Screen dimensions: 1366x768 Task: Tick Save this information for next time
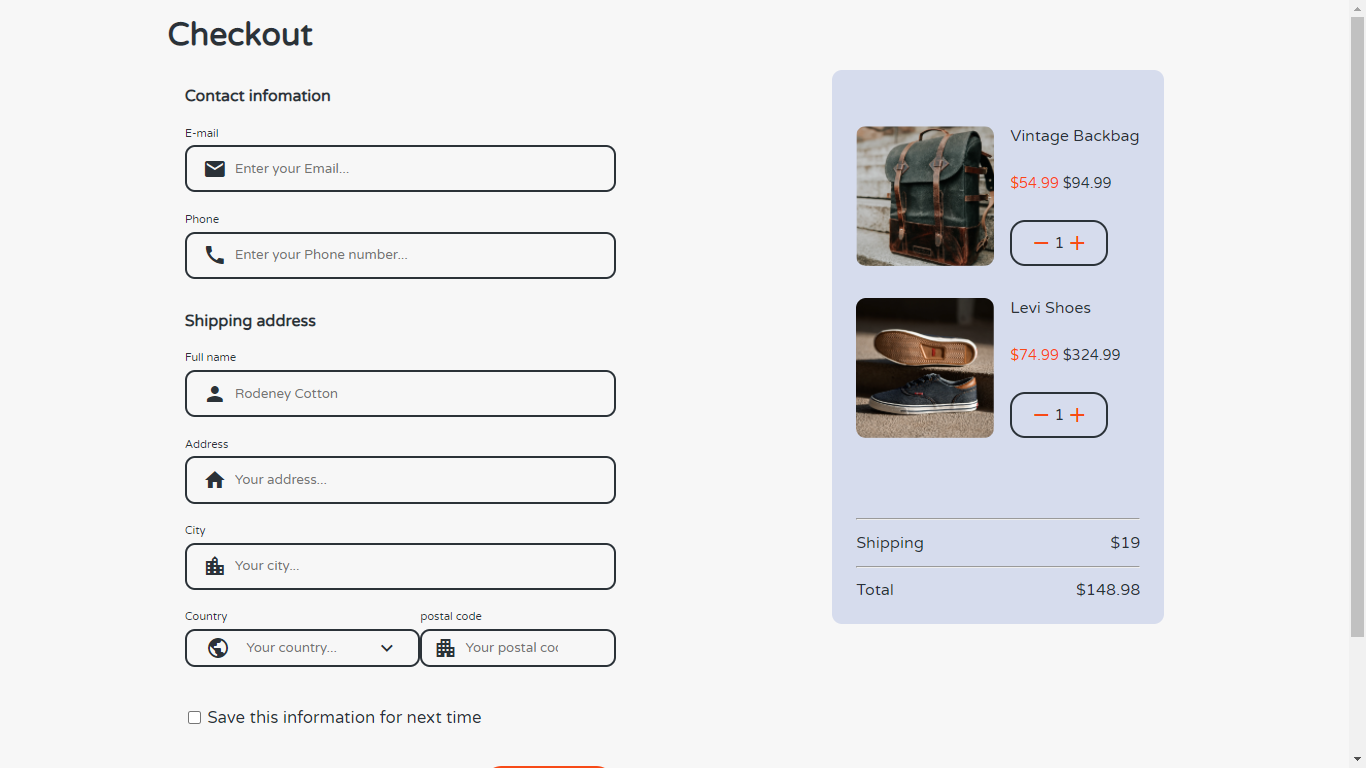[194, 717]
